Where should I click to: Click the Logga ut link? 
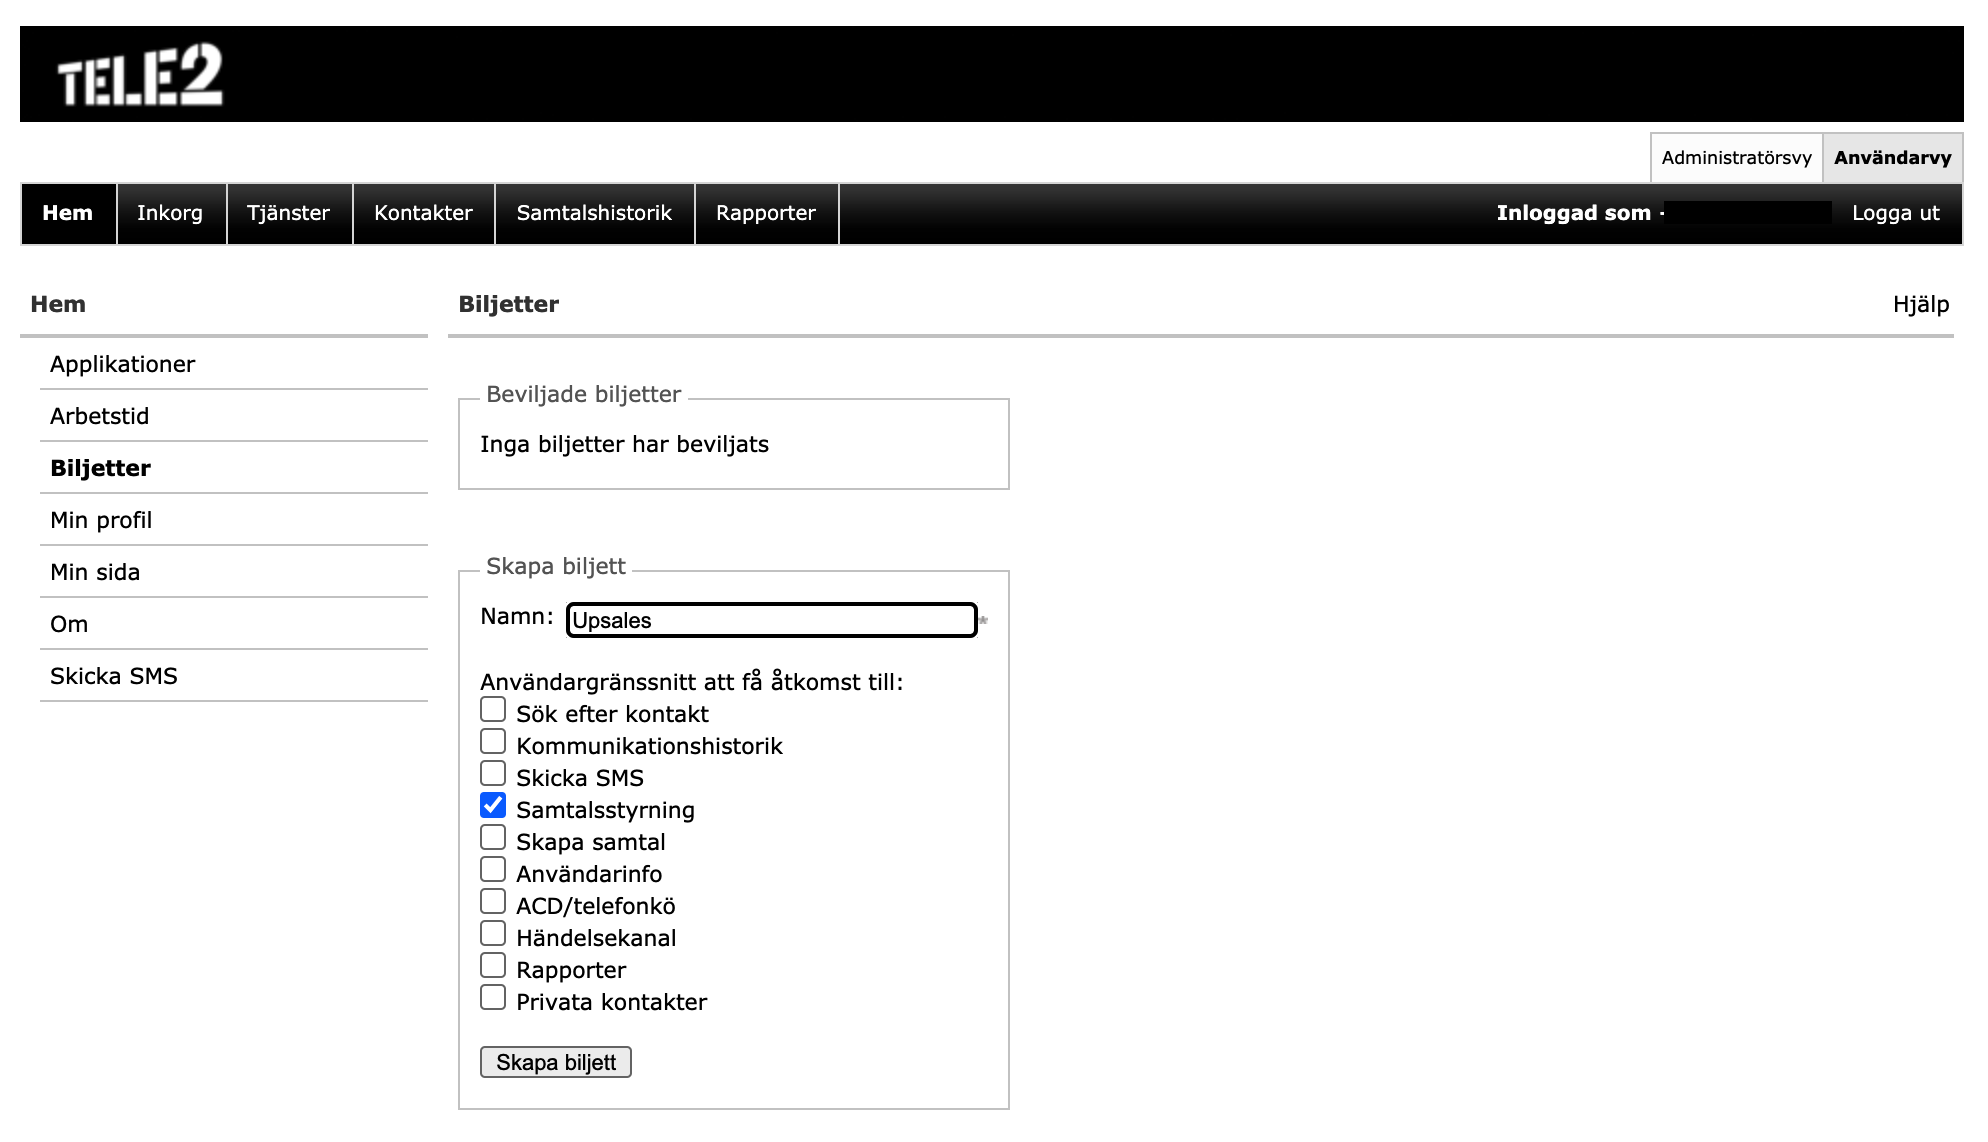tap(1895, 213)
